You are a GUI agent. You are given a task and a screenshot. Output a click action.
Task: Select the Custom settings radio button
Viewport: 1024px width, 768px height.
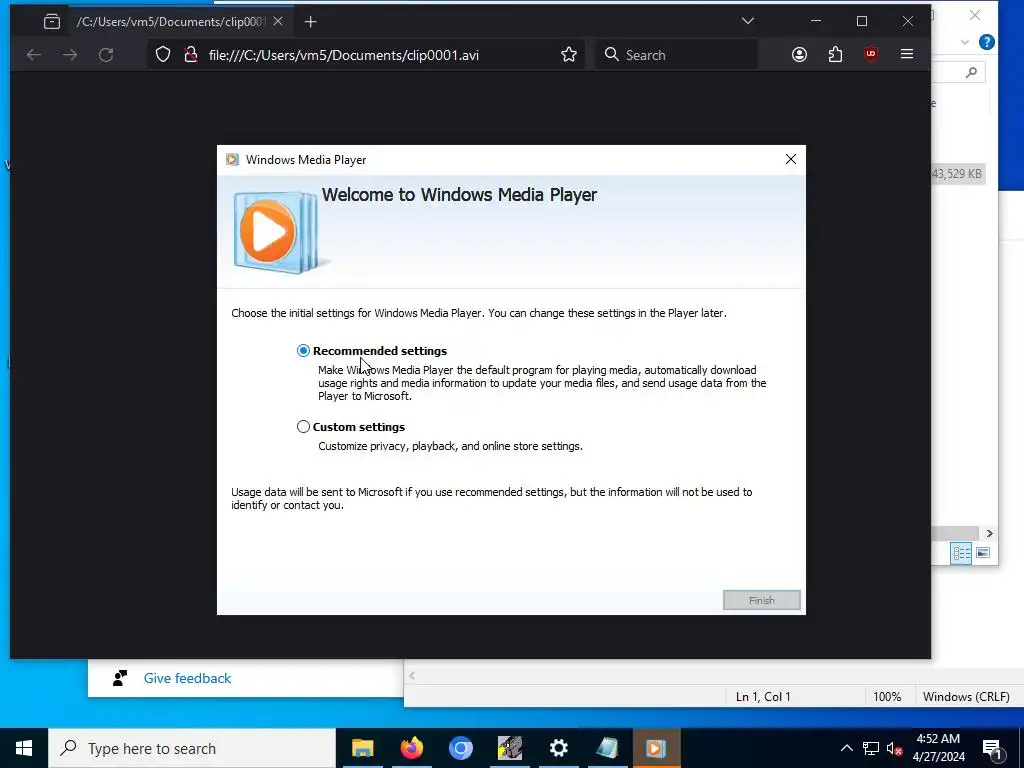[x=303, y=426]
